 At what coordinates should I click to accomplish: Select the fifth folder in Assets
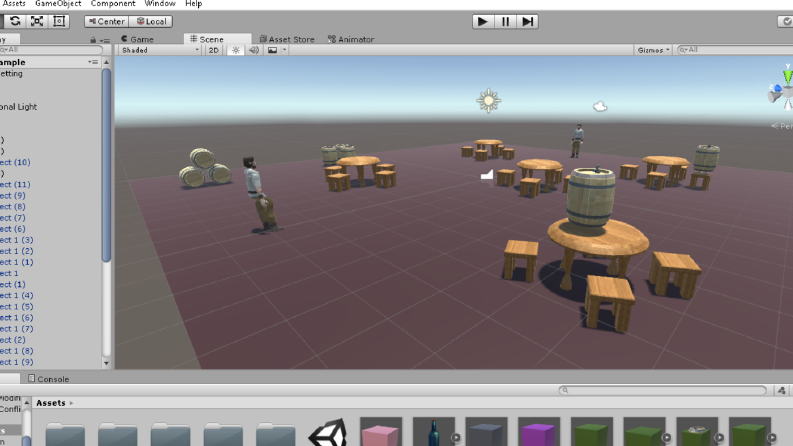276,434
